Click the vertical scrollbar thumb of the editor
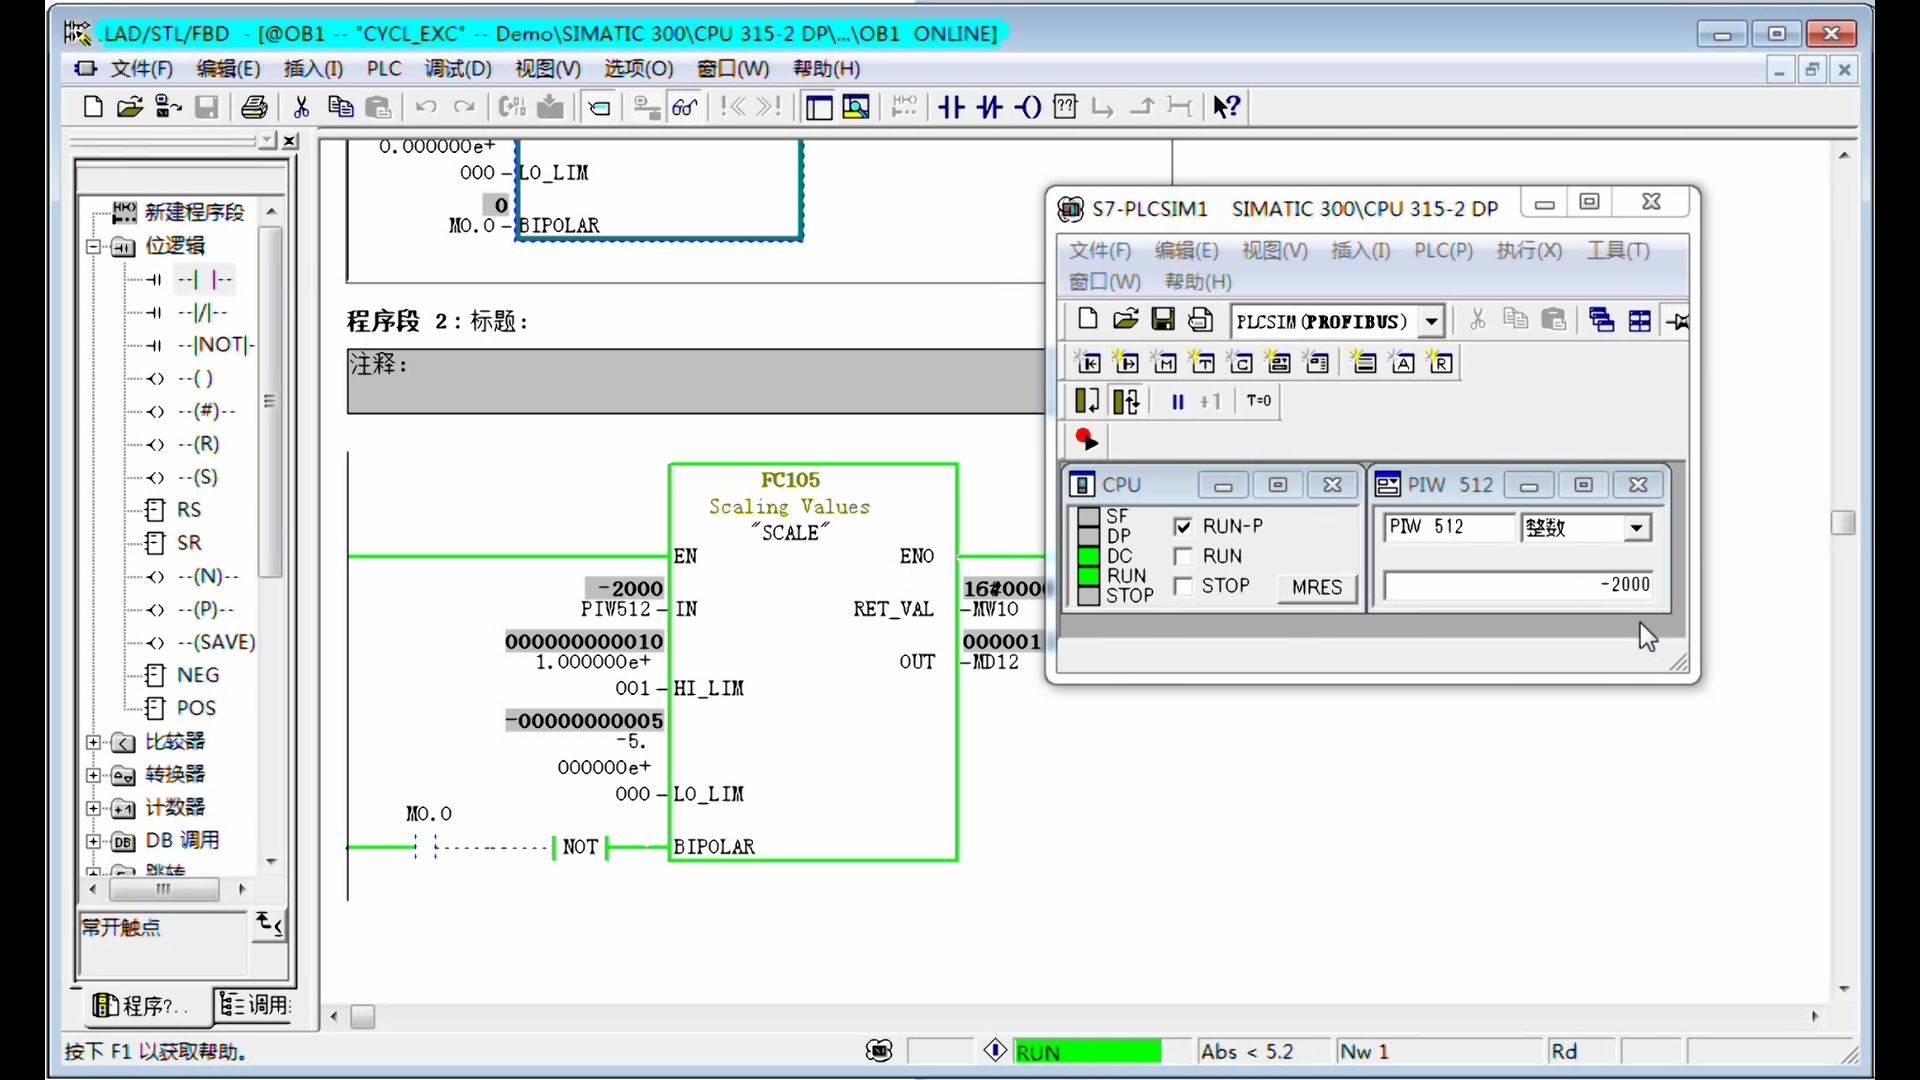This screenshot has width=1920, height=1080. (x=1843, y=522)
